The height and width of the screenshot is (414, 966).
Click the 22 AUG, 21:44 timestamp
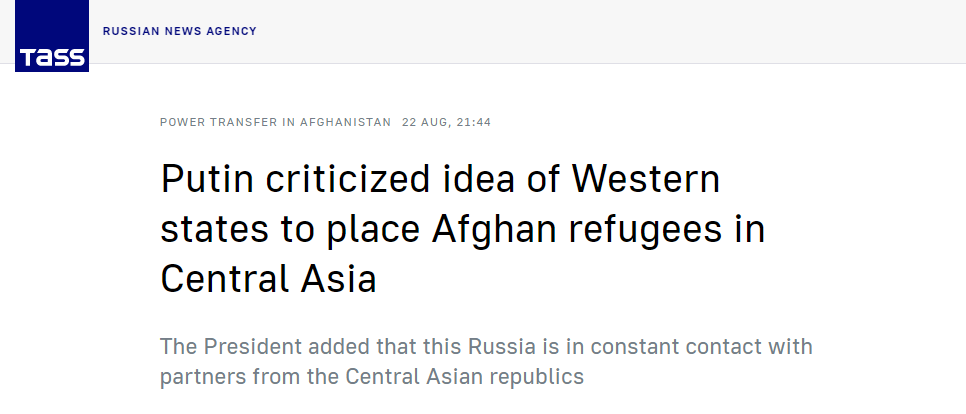[447, 122]
